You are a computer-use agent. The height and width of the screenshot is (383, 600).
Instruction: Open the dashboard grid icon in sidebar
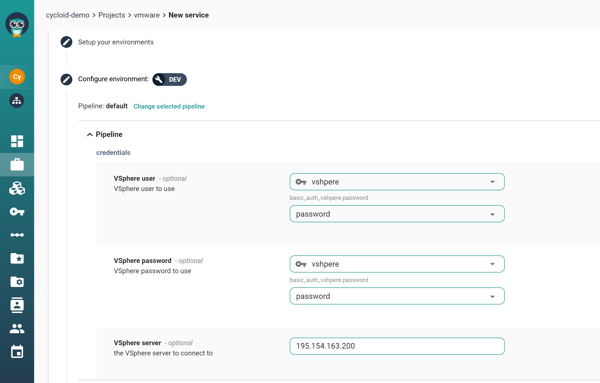point(17,141)
